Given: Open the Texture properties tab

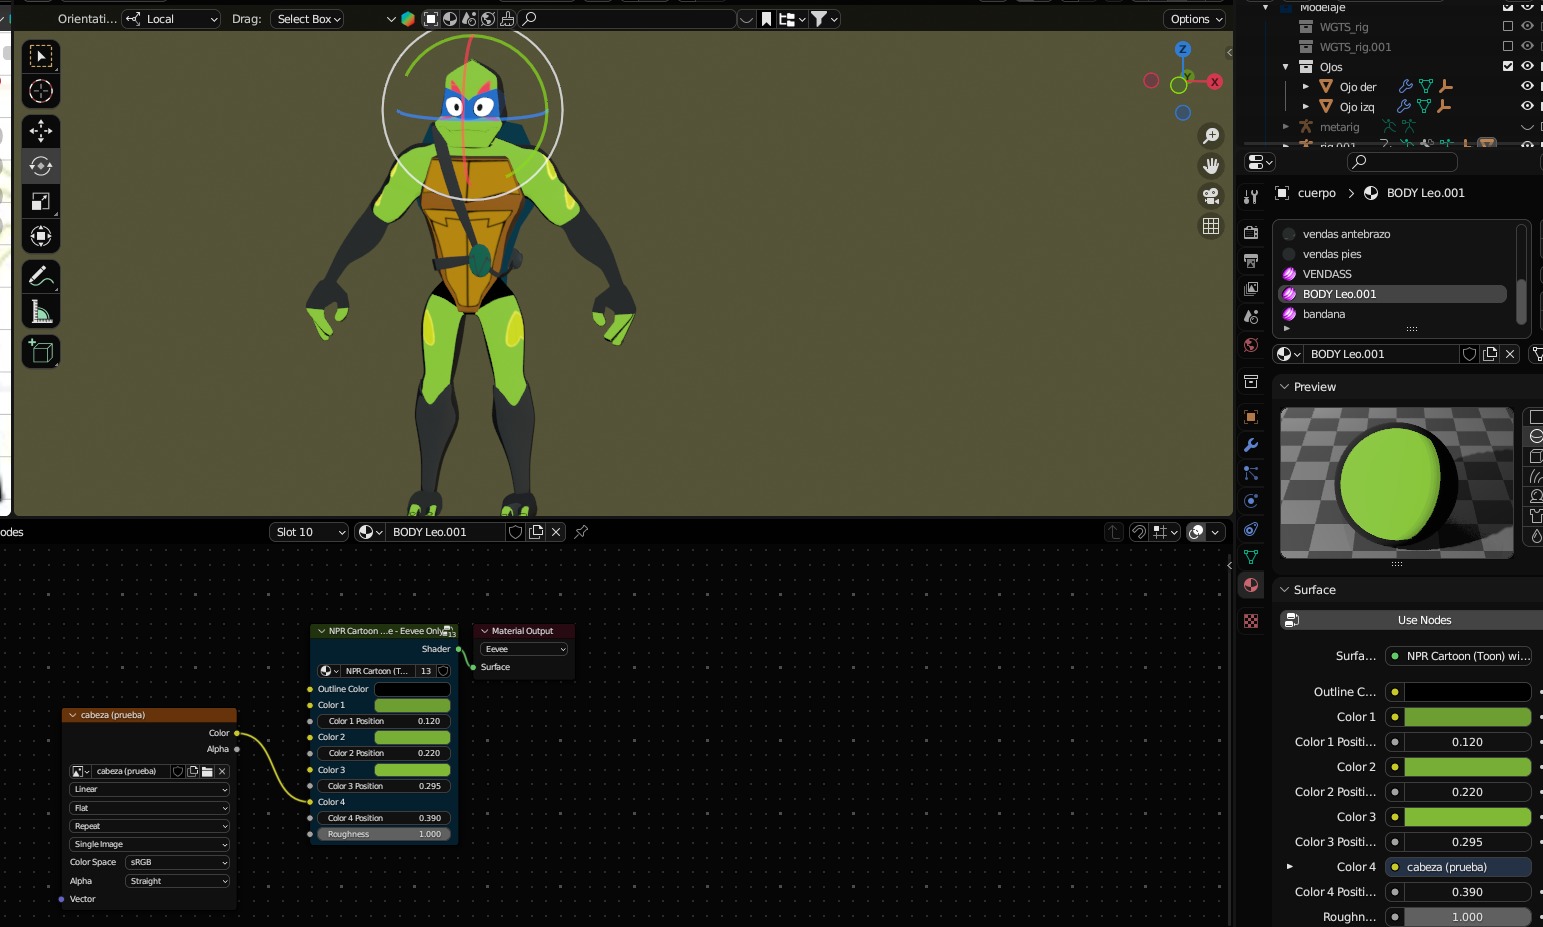Looking at the screenshot, I should coord(1251,621).
